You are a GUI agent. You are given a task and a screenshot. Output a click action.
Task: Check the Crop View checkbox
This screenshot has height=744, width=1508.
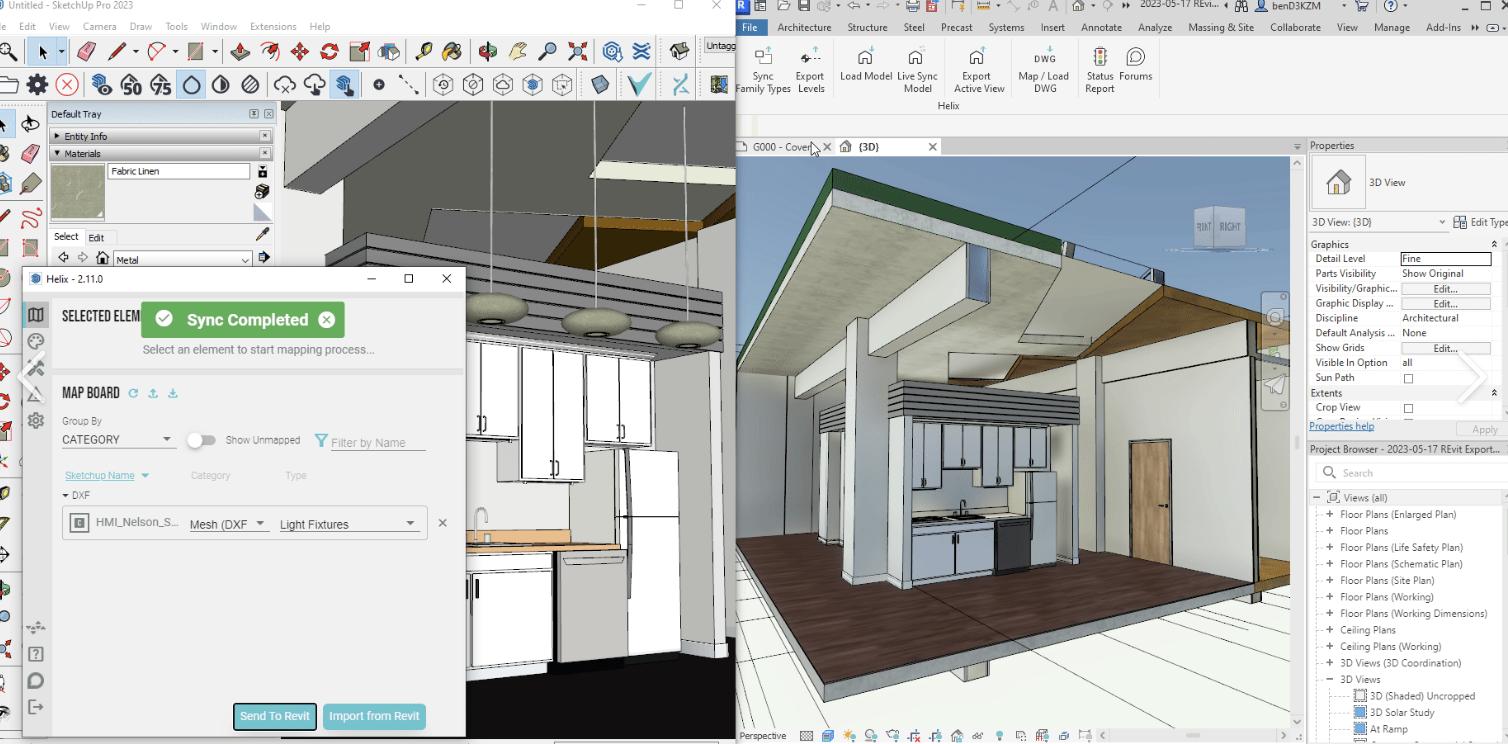tap(1408, 409)
